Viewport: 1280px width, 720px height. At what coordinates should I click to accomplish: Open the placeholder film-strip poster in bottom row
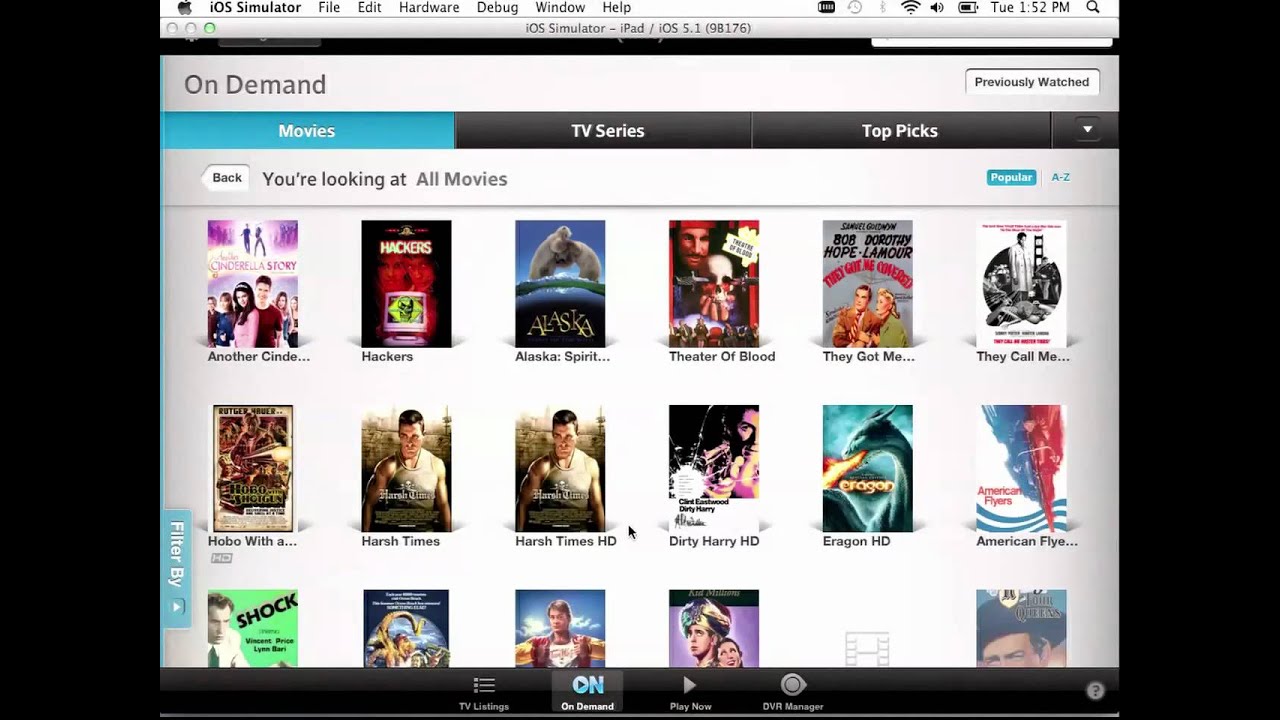point(867,648)
